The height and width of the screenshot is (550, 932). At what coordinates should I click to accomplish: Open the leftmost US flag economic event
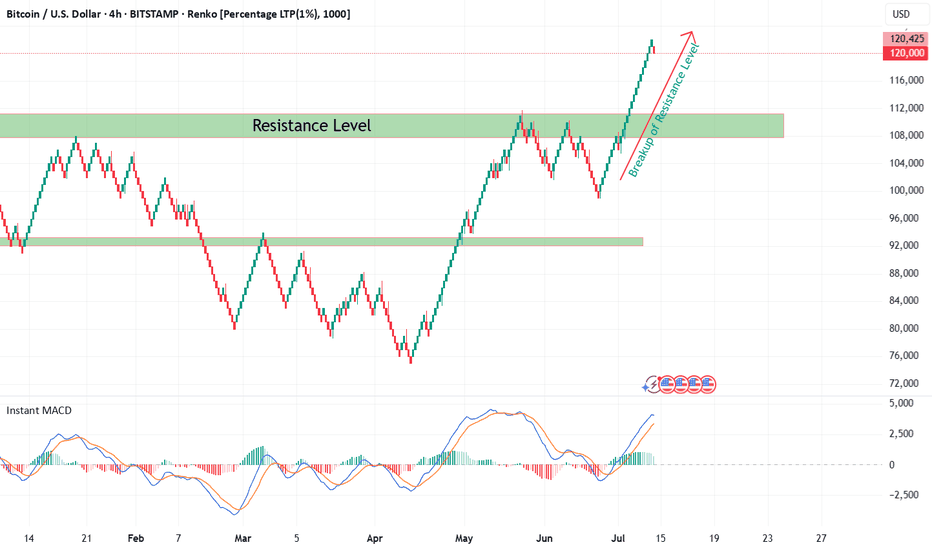pyautogui.click(x=667, y=385)
